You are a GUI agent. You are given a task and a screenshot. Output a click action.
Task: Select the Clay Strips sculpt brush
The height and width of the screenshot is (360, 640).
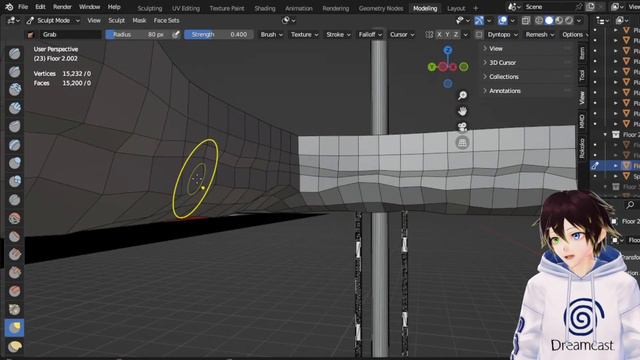click(14, 108)
